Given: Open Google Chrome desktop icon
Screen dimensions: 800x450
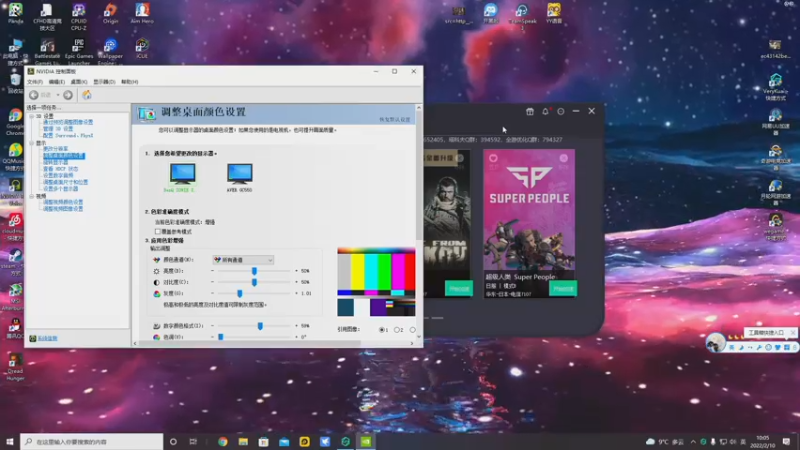Looking at the screenshot, I should coord(15,122).
